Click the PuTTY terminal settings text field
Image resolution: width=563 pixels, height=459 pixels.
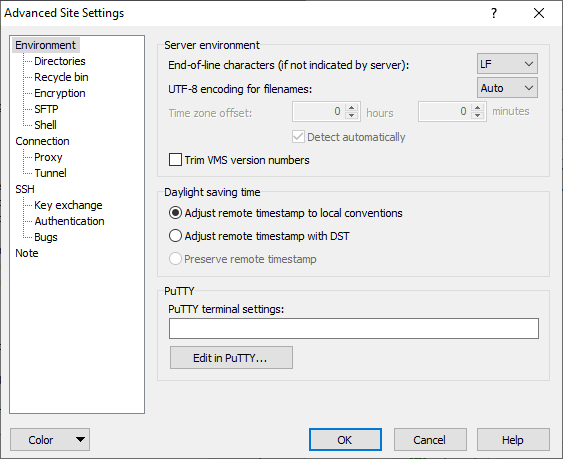[354, 328]
